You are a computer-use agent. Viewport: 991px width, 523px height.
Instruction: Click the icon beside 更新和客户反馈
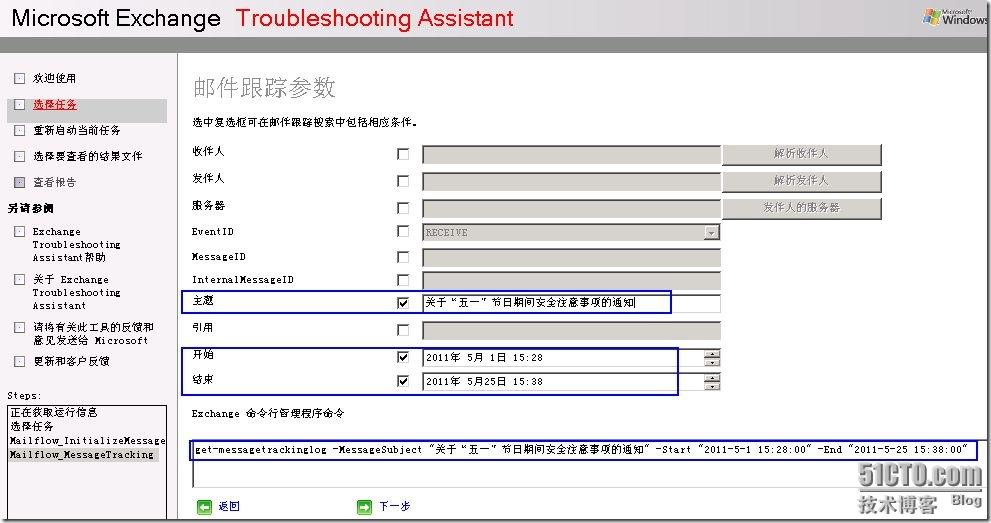pyautogui.click(x=19, y=361)
